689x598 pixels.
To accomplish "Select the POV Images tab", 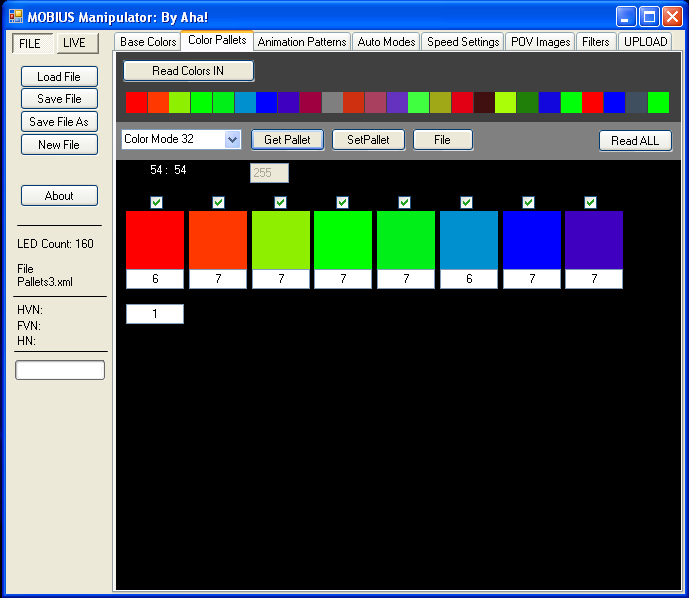I will [x=540, y=42].
